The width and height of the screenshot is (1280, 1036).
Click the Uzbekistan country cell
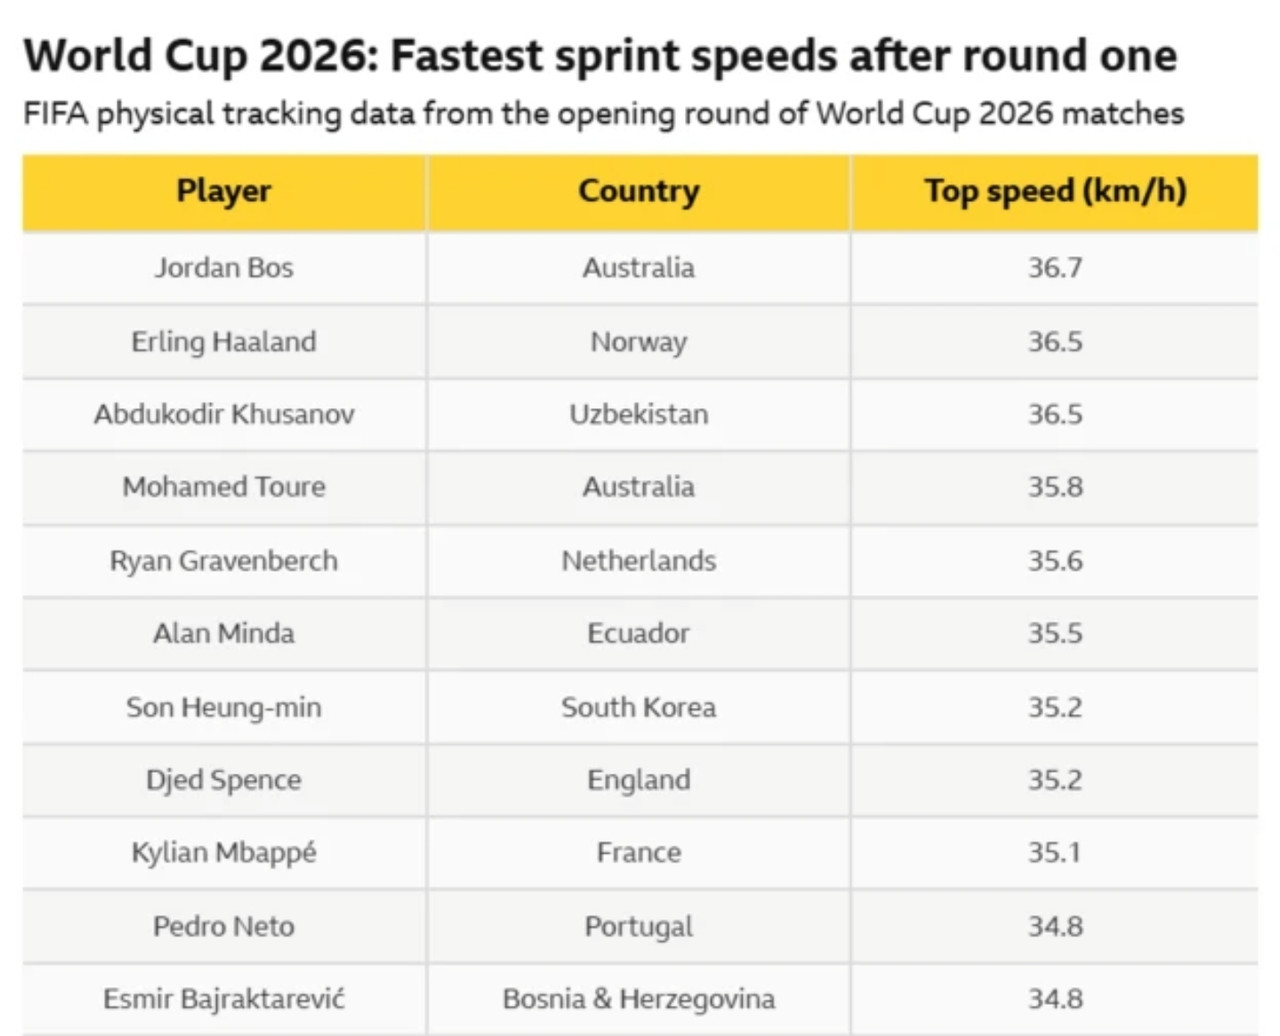639,414
